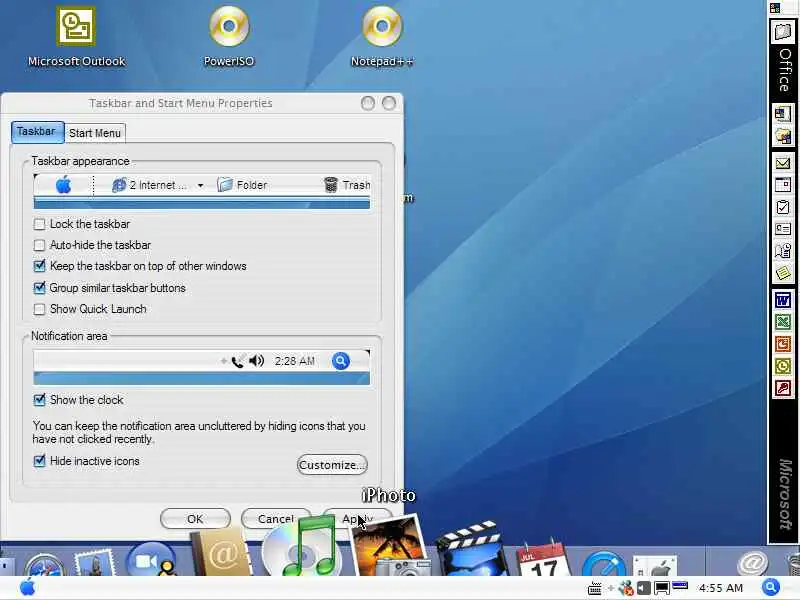Click New Task clipboard in Office bar
Viewport: 800px width, 600px height.
pos(783,207)
